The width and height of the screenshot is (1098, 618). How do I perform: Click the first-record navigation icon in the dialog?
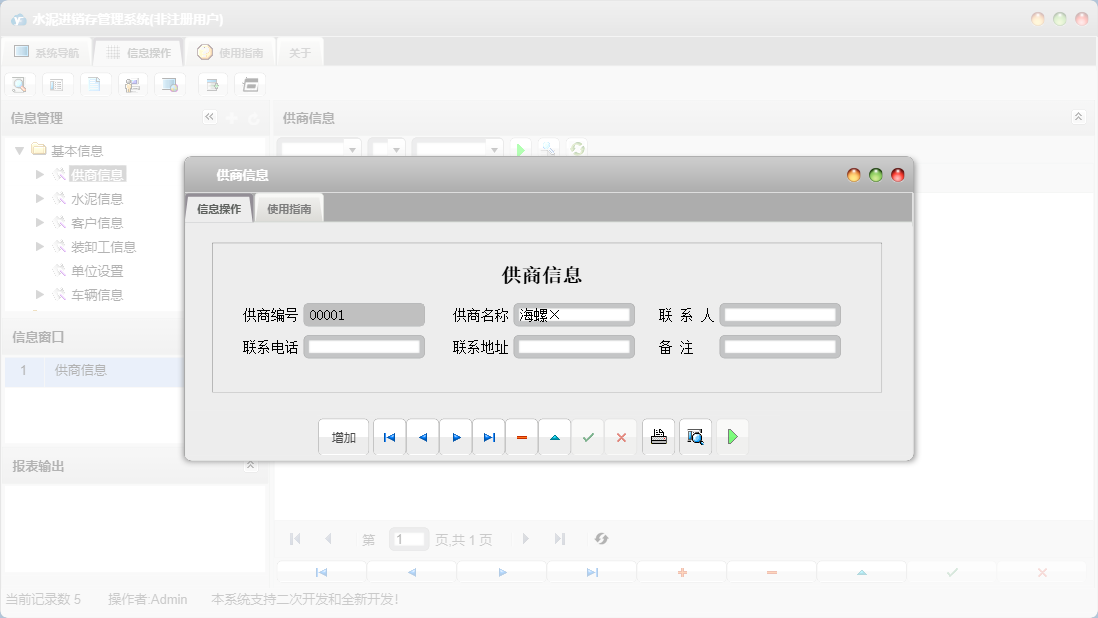[389, 436]
